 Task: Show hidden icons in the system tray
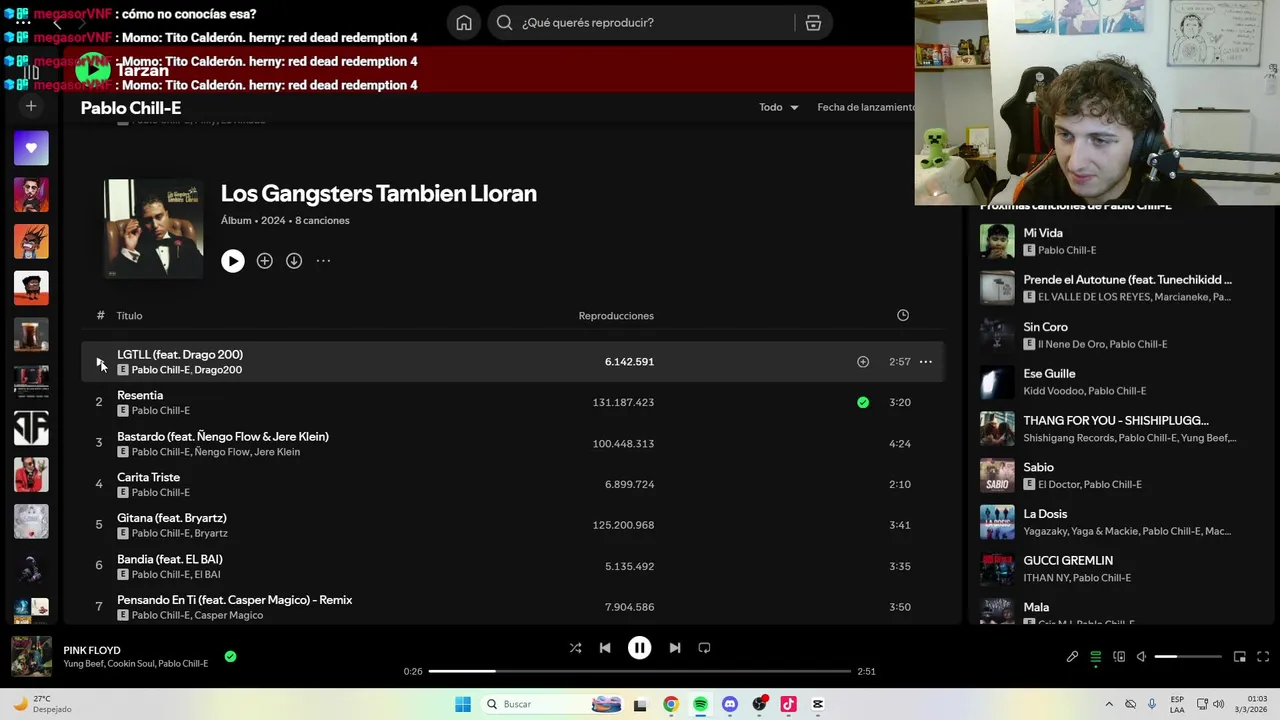[x=1108, y=704]
